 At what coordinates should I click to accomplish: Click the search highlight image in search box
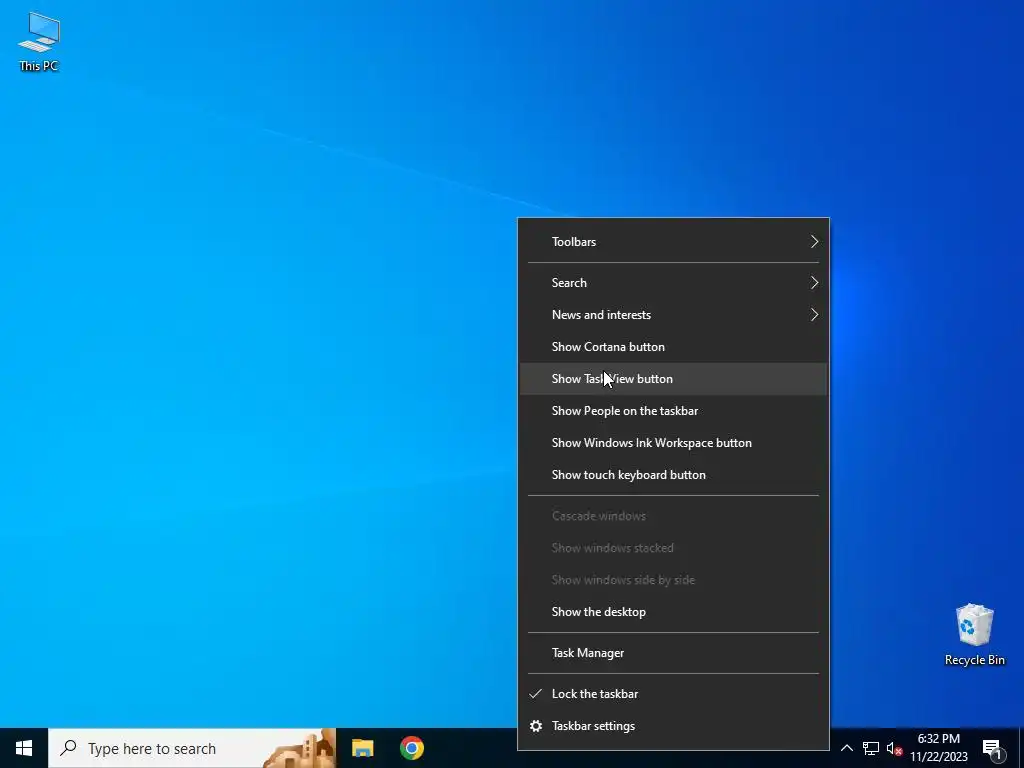(x=299, y=748)
